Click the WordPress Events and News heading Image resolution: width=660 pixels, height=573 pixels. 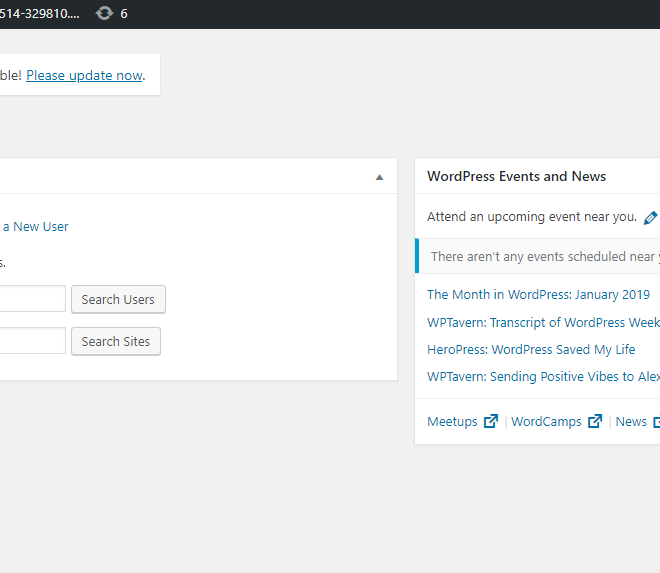coord(516,176)
